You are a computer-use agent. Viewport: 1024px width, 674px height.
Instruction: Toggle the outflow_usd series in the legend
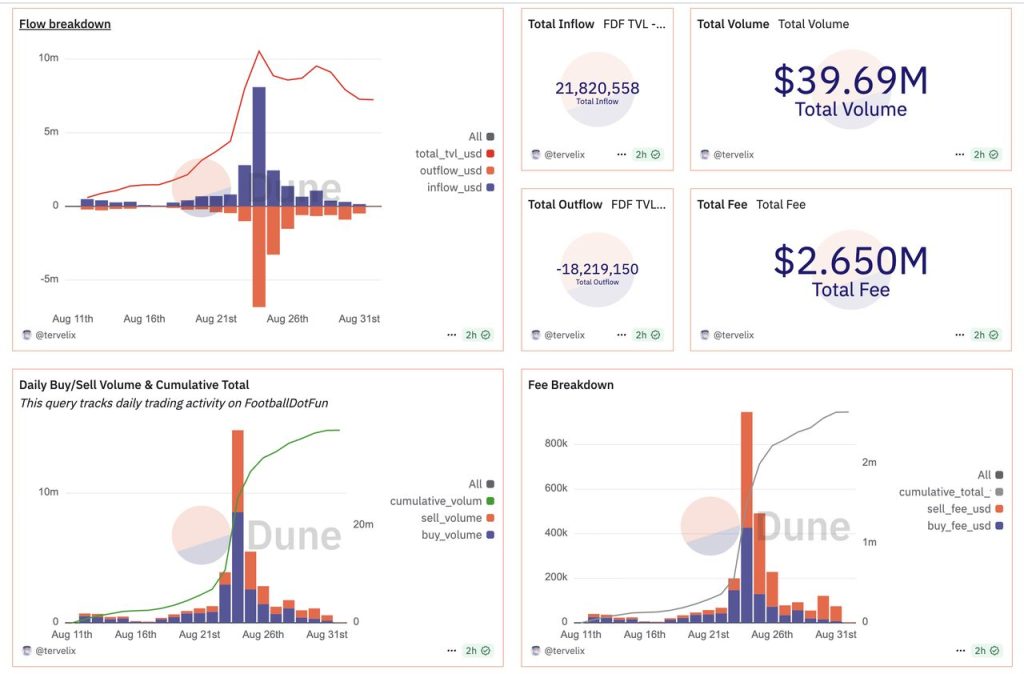point(448,170)
